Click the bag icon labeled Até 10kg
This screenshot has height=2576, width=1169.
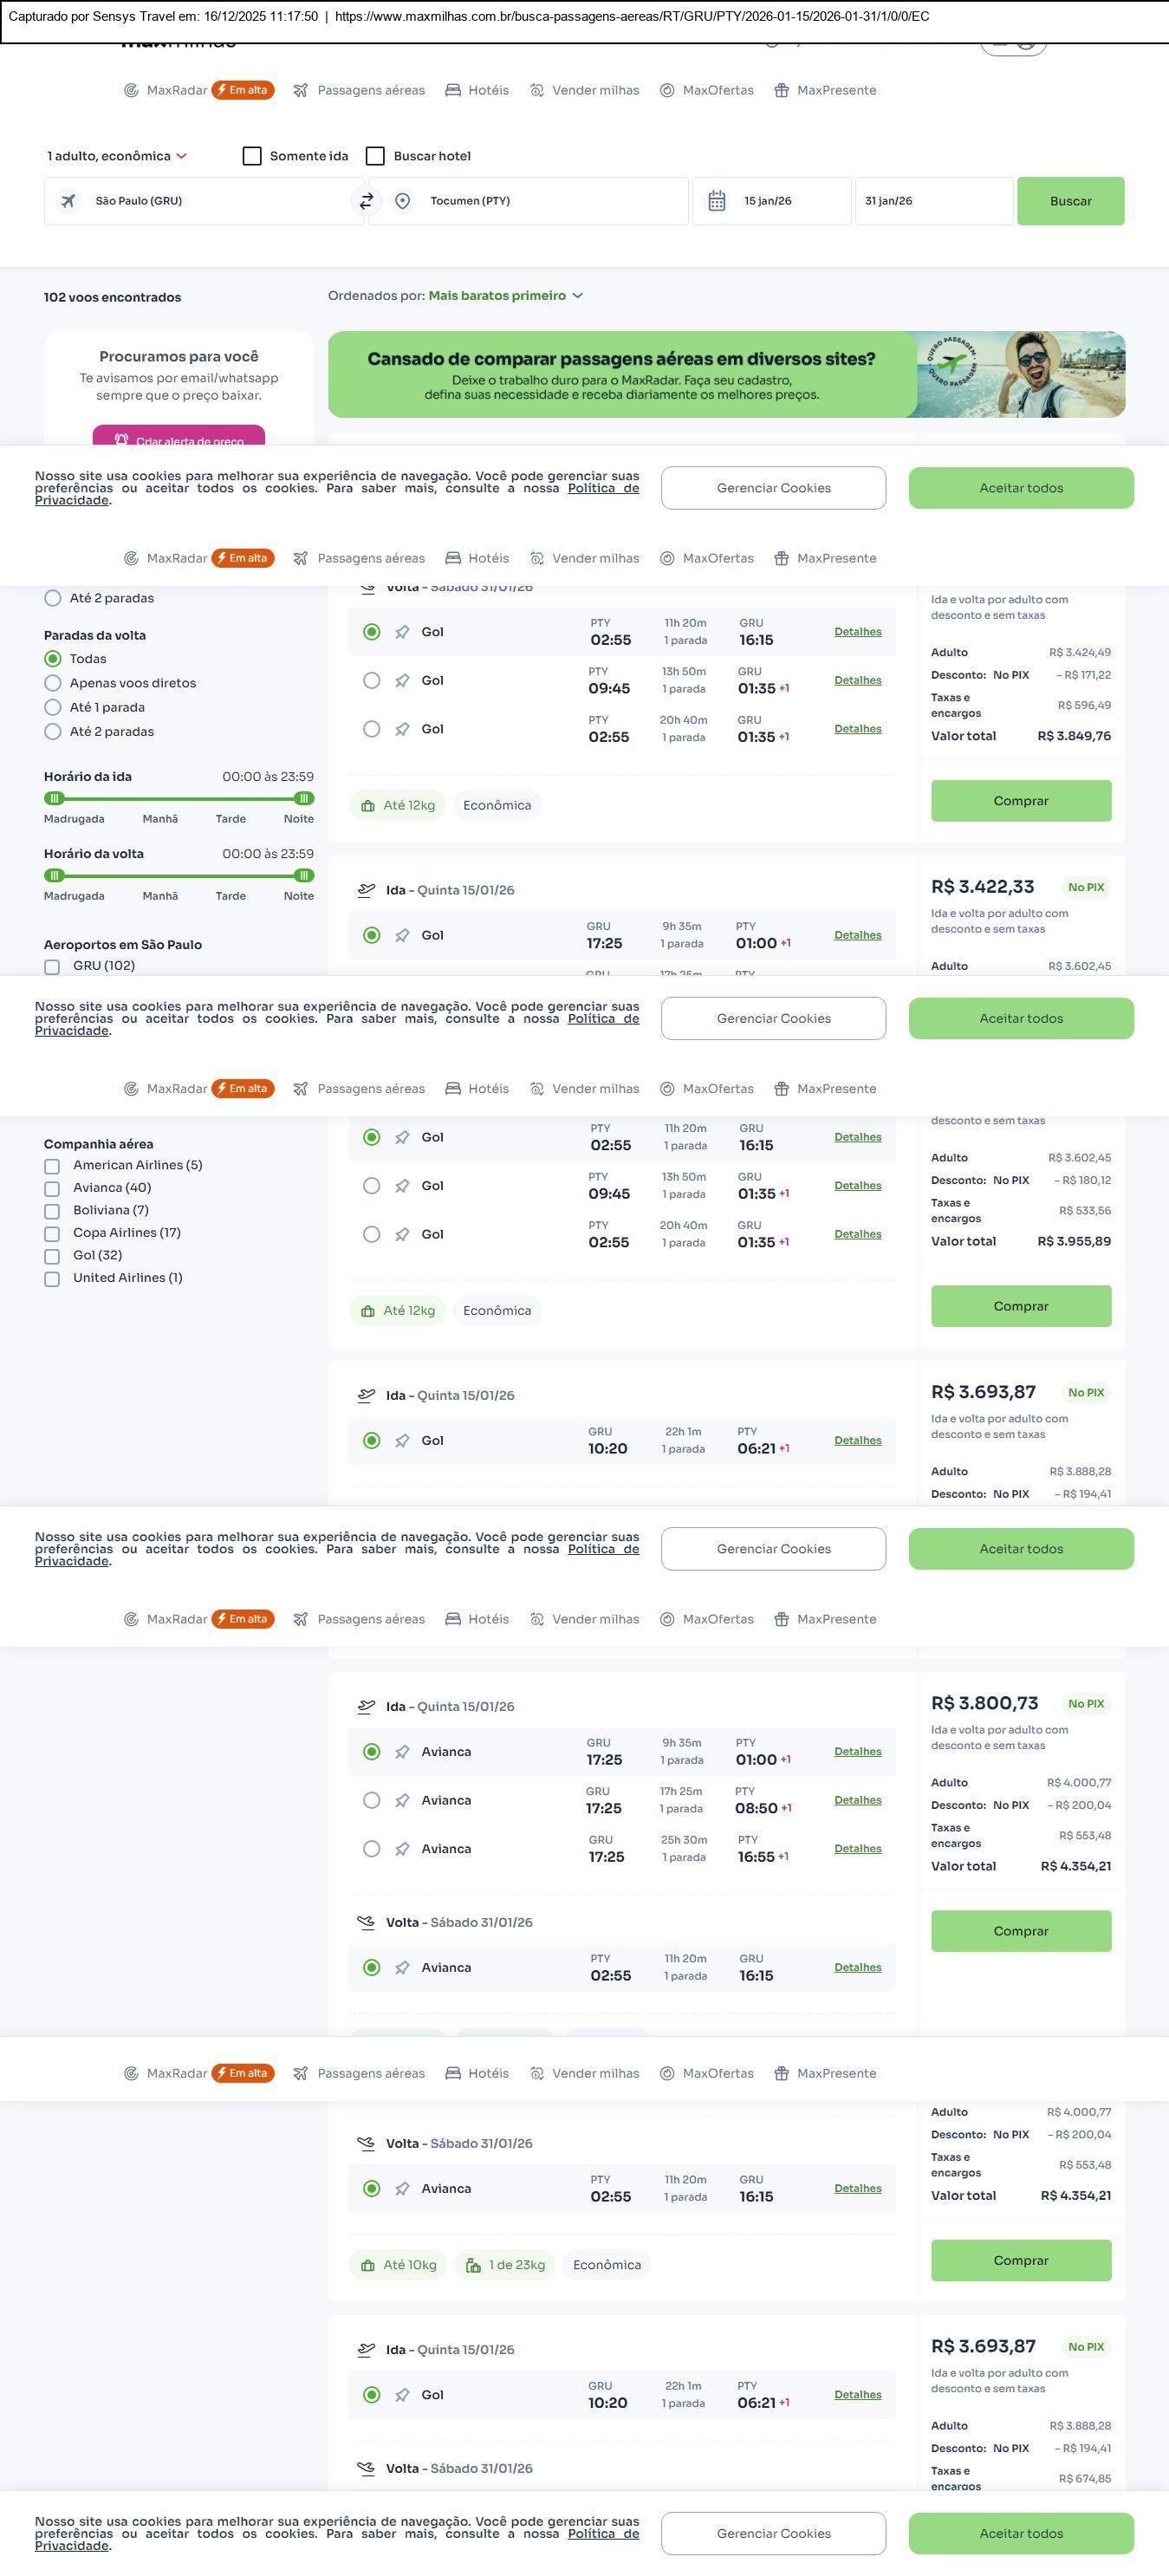(x=368, y=2265)
